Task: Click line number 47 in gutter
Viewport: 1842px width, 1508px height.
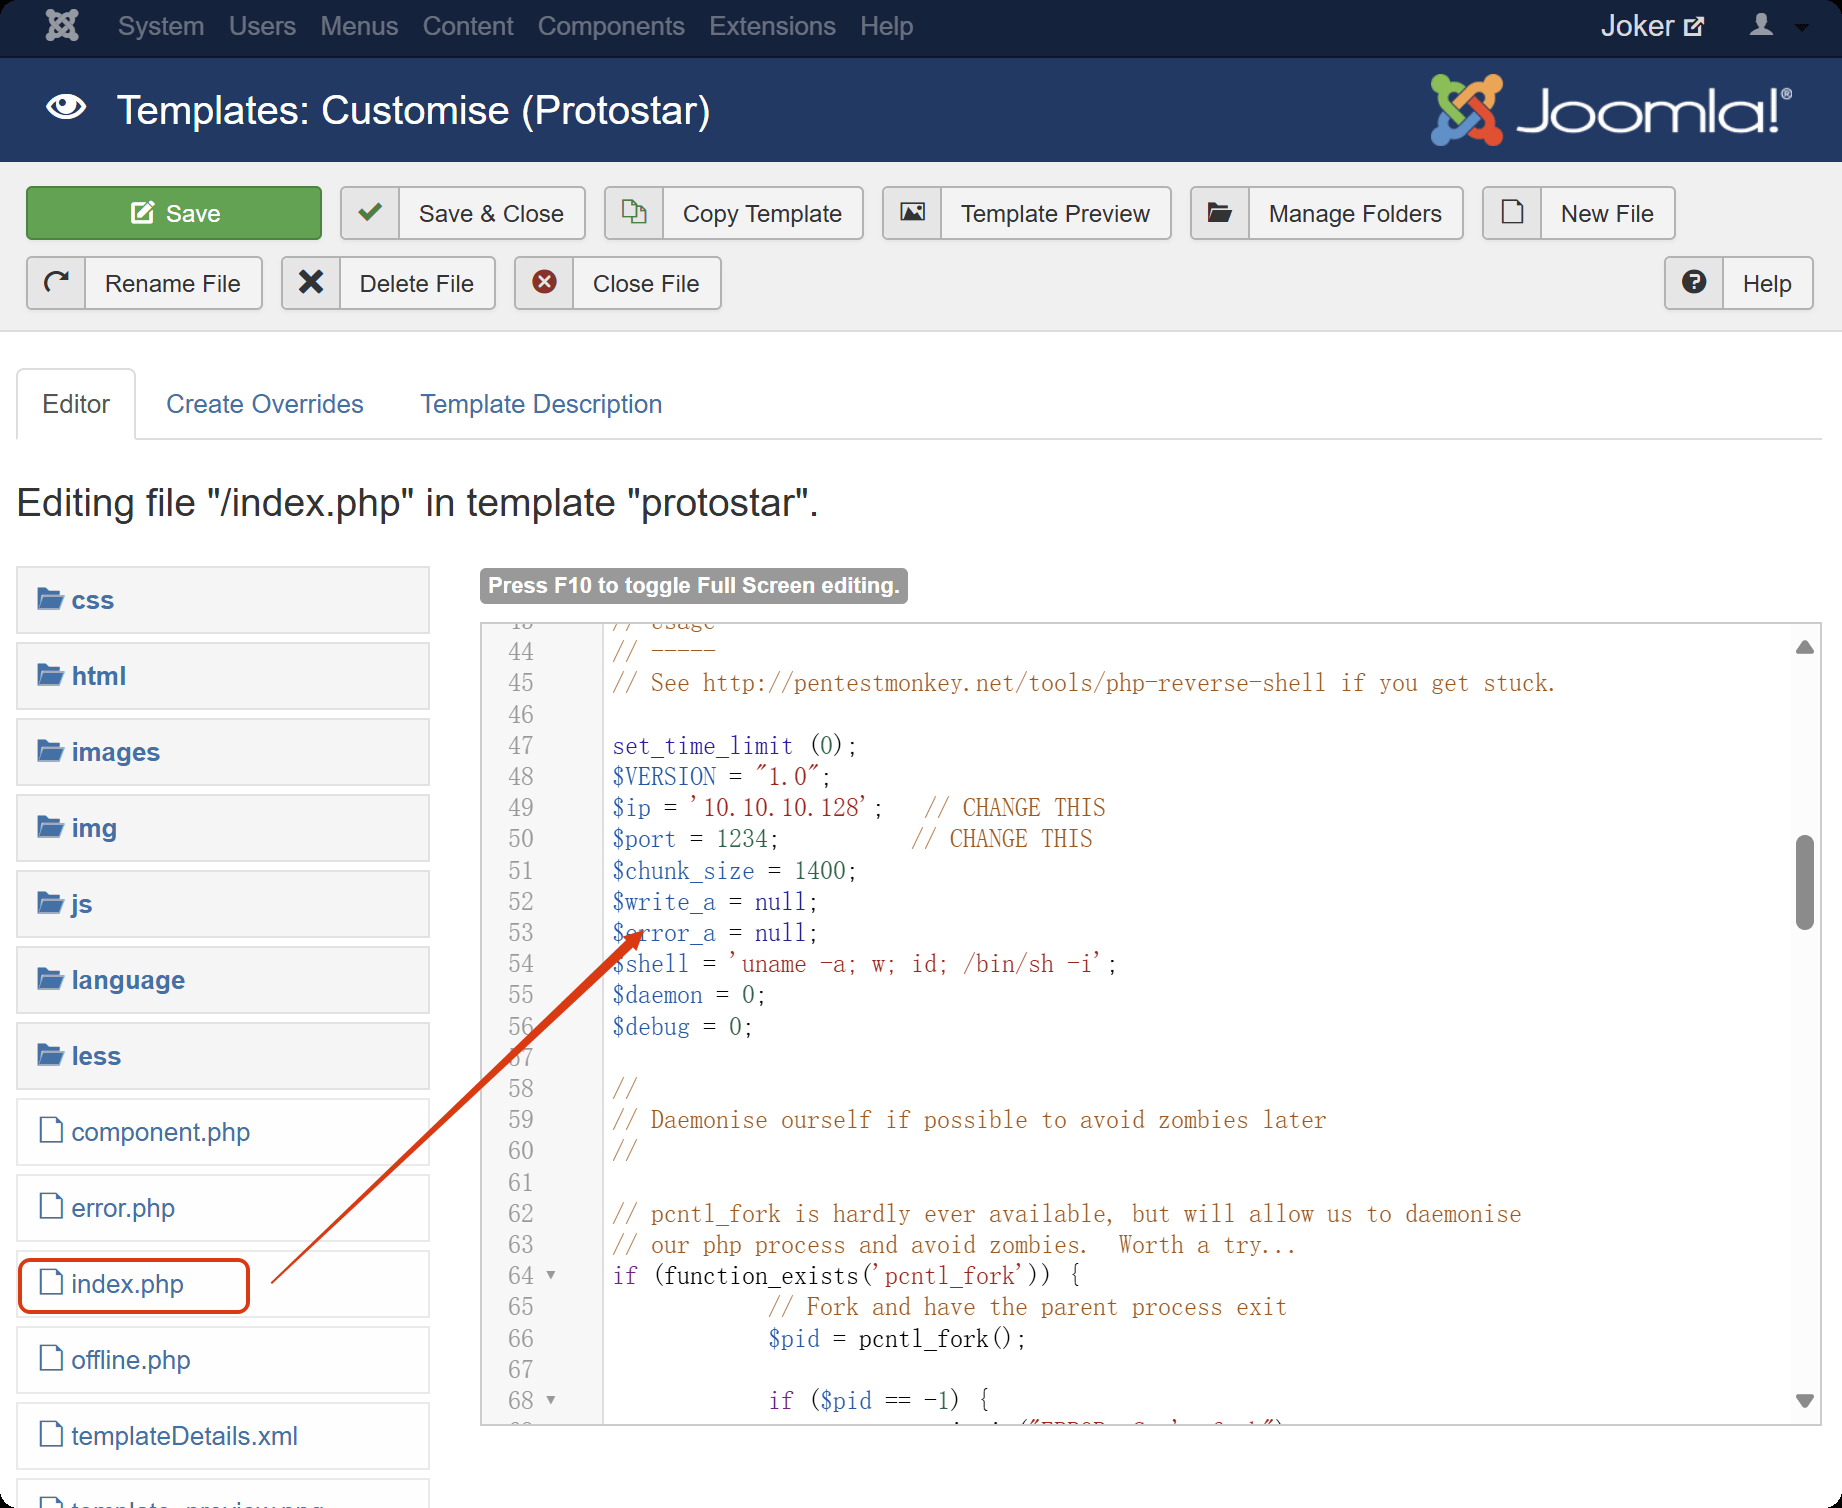Action: (521, 746)
